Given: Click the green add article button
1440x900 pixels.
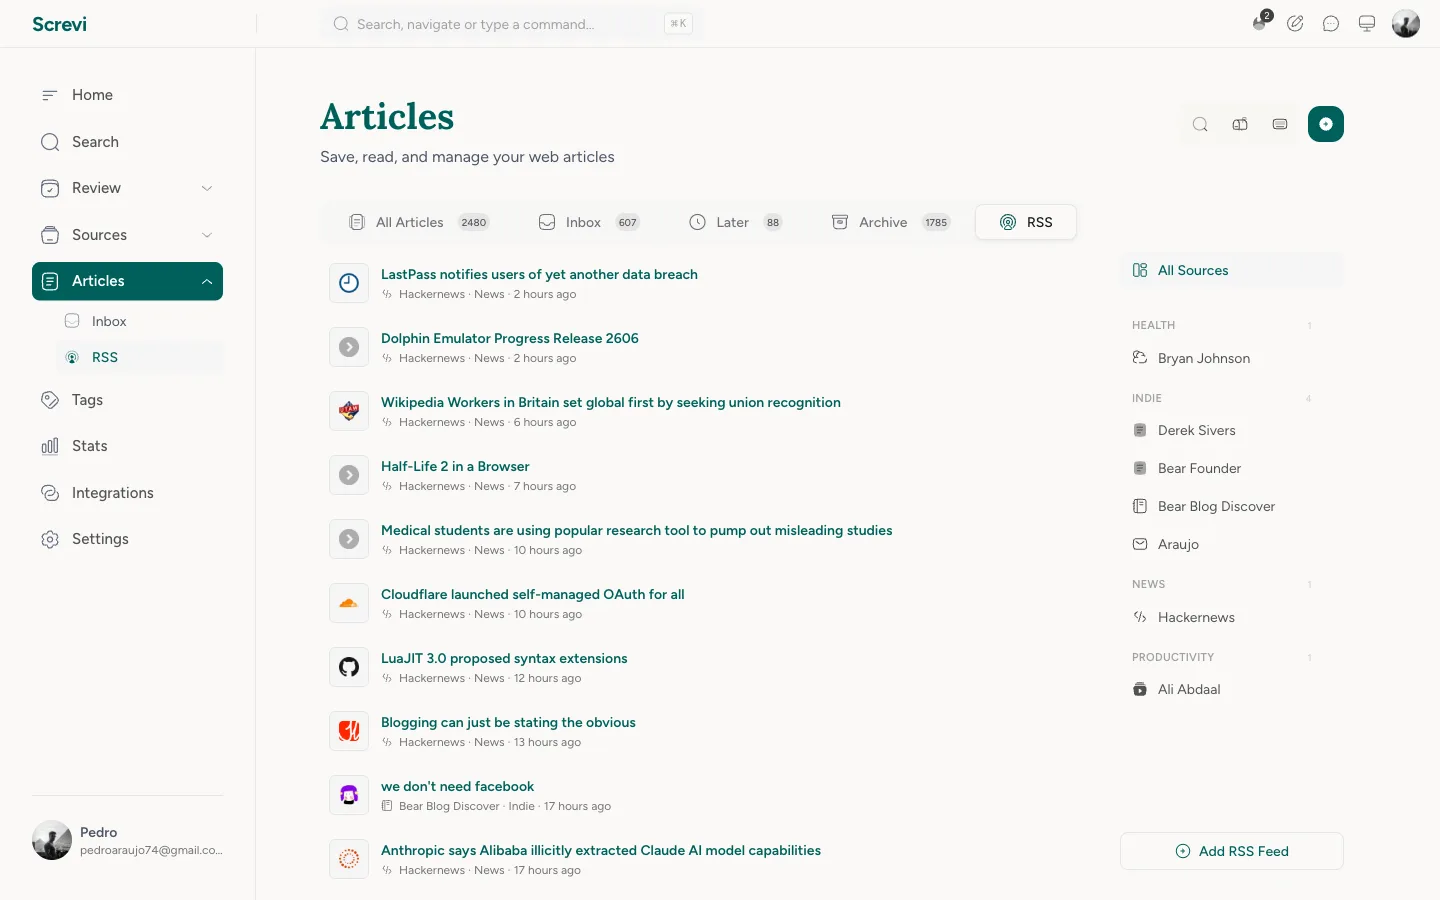Looking at the screenshot, I should click(x=1326, y=124).
